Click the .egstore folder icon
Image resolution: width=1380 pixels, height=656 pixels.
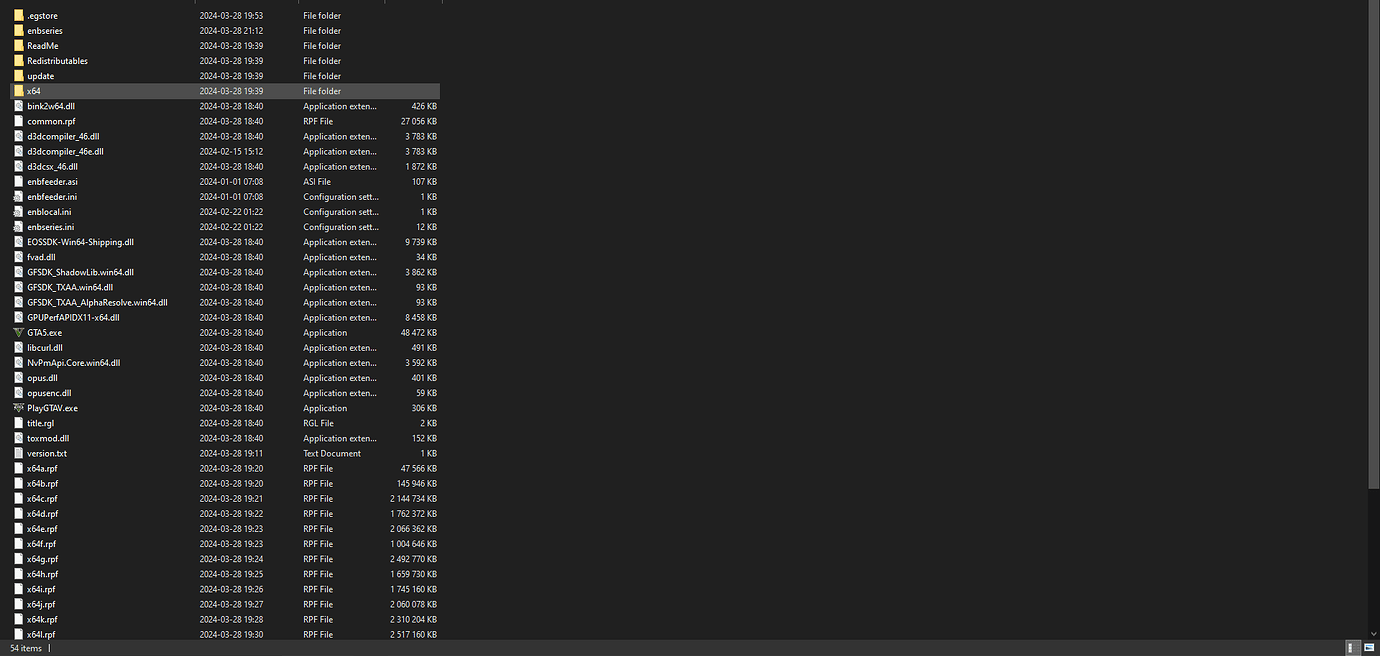[x=18, y=16]
